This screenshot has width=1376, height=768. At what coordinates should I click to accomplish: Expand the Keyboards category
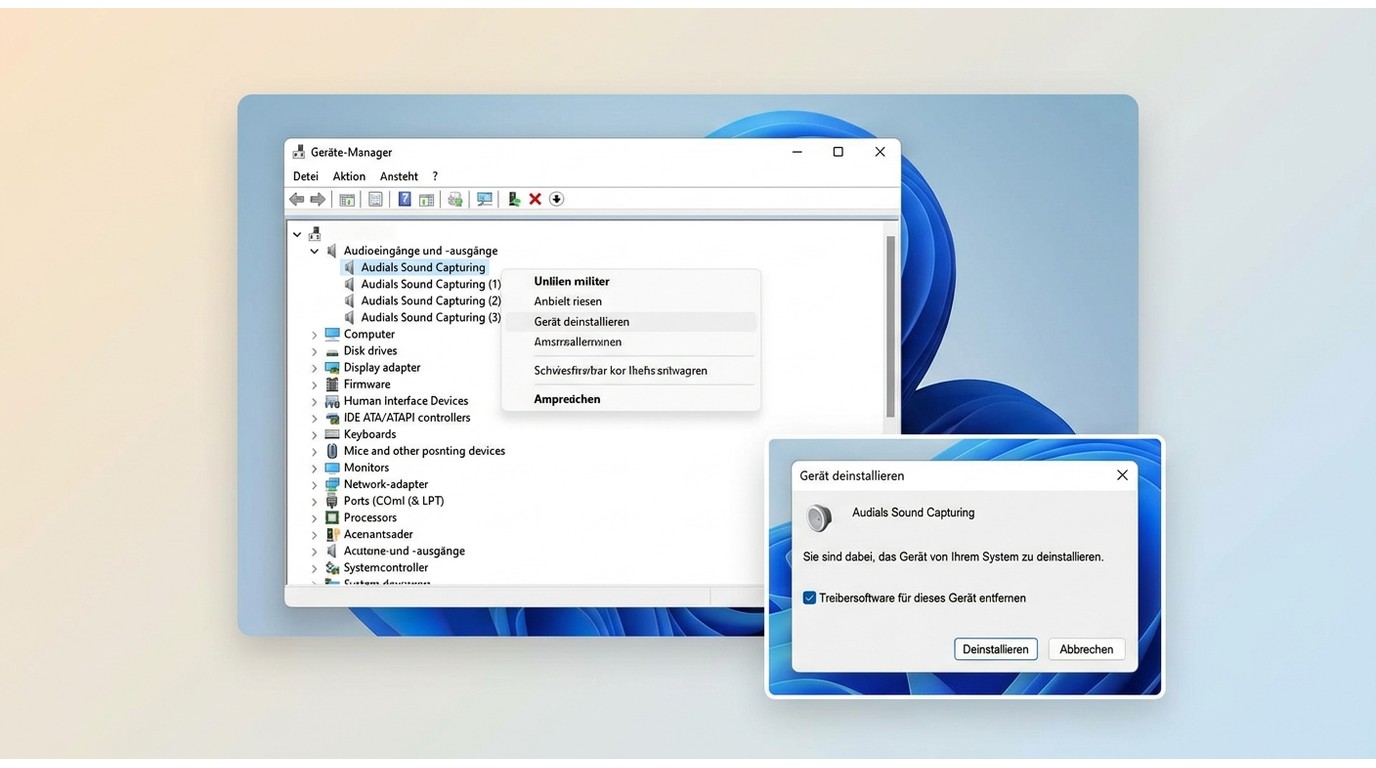(314, 434)
